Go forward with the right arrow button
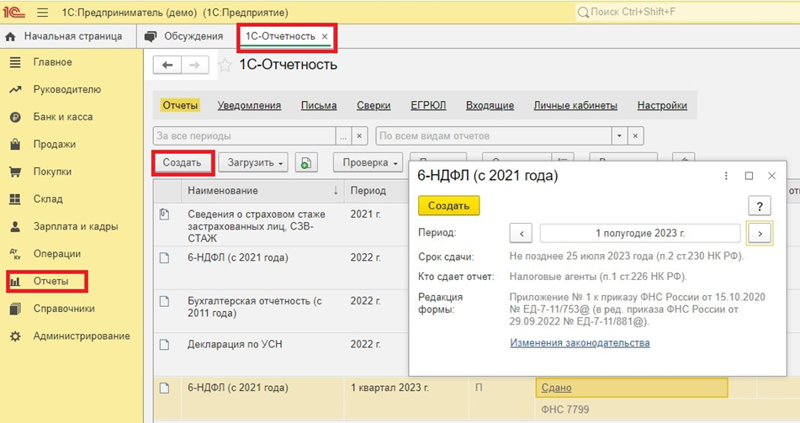 click(x=195, y=65)
